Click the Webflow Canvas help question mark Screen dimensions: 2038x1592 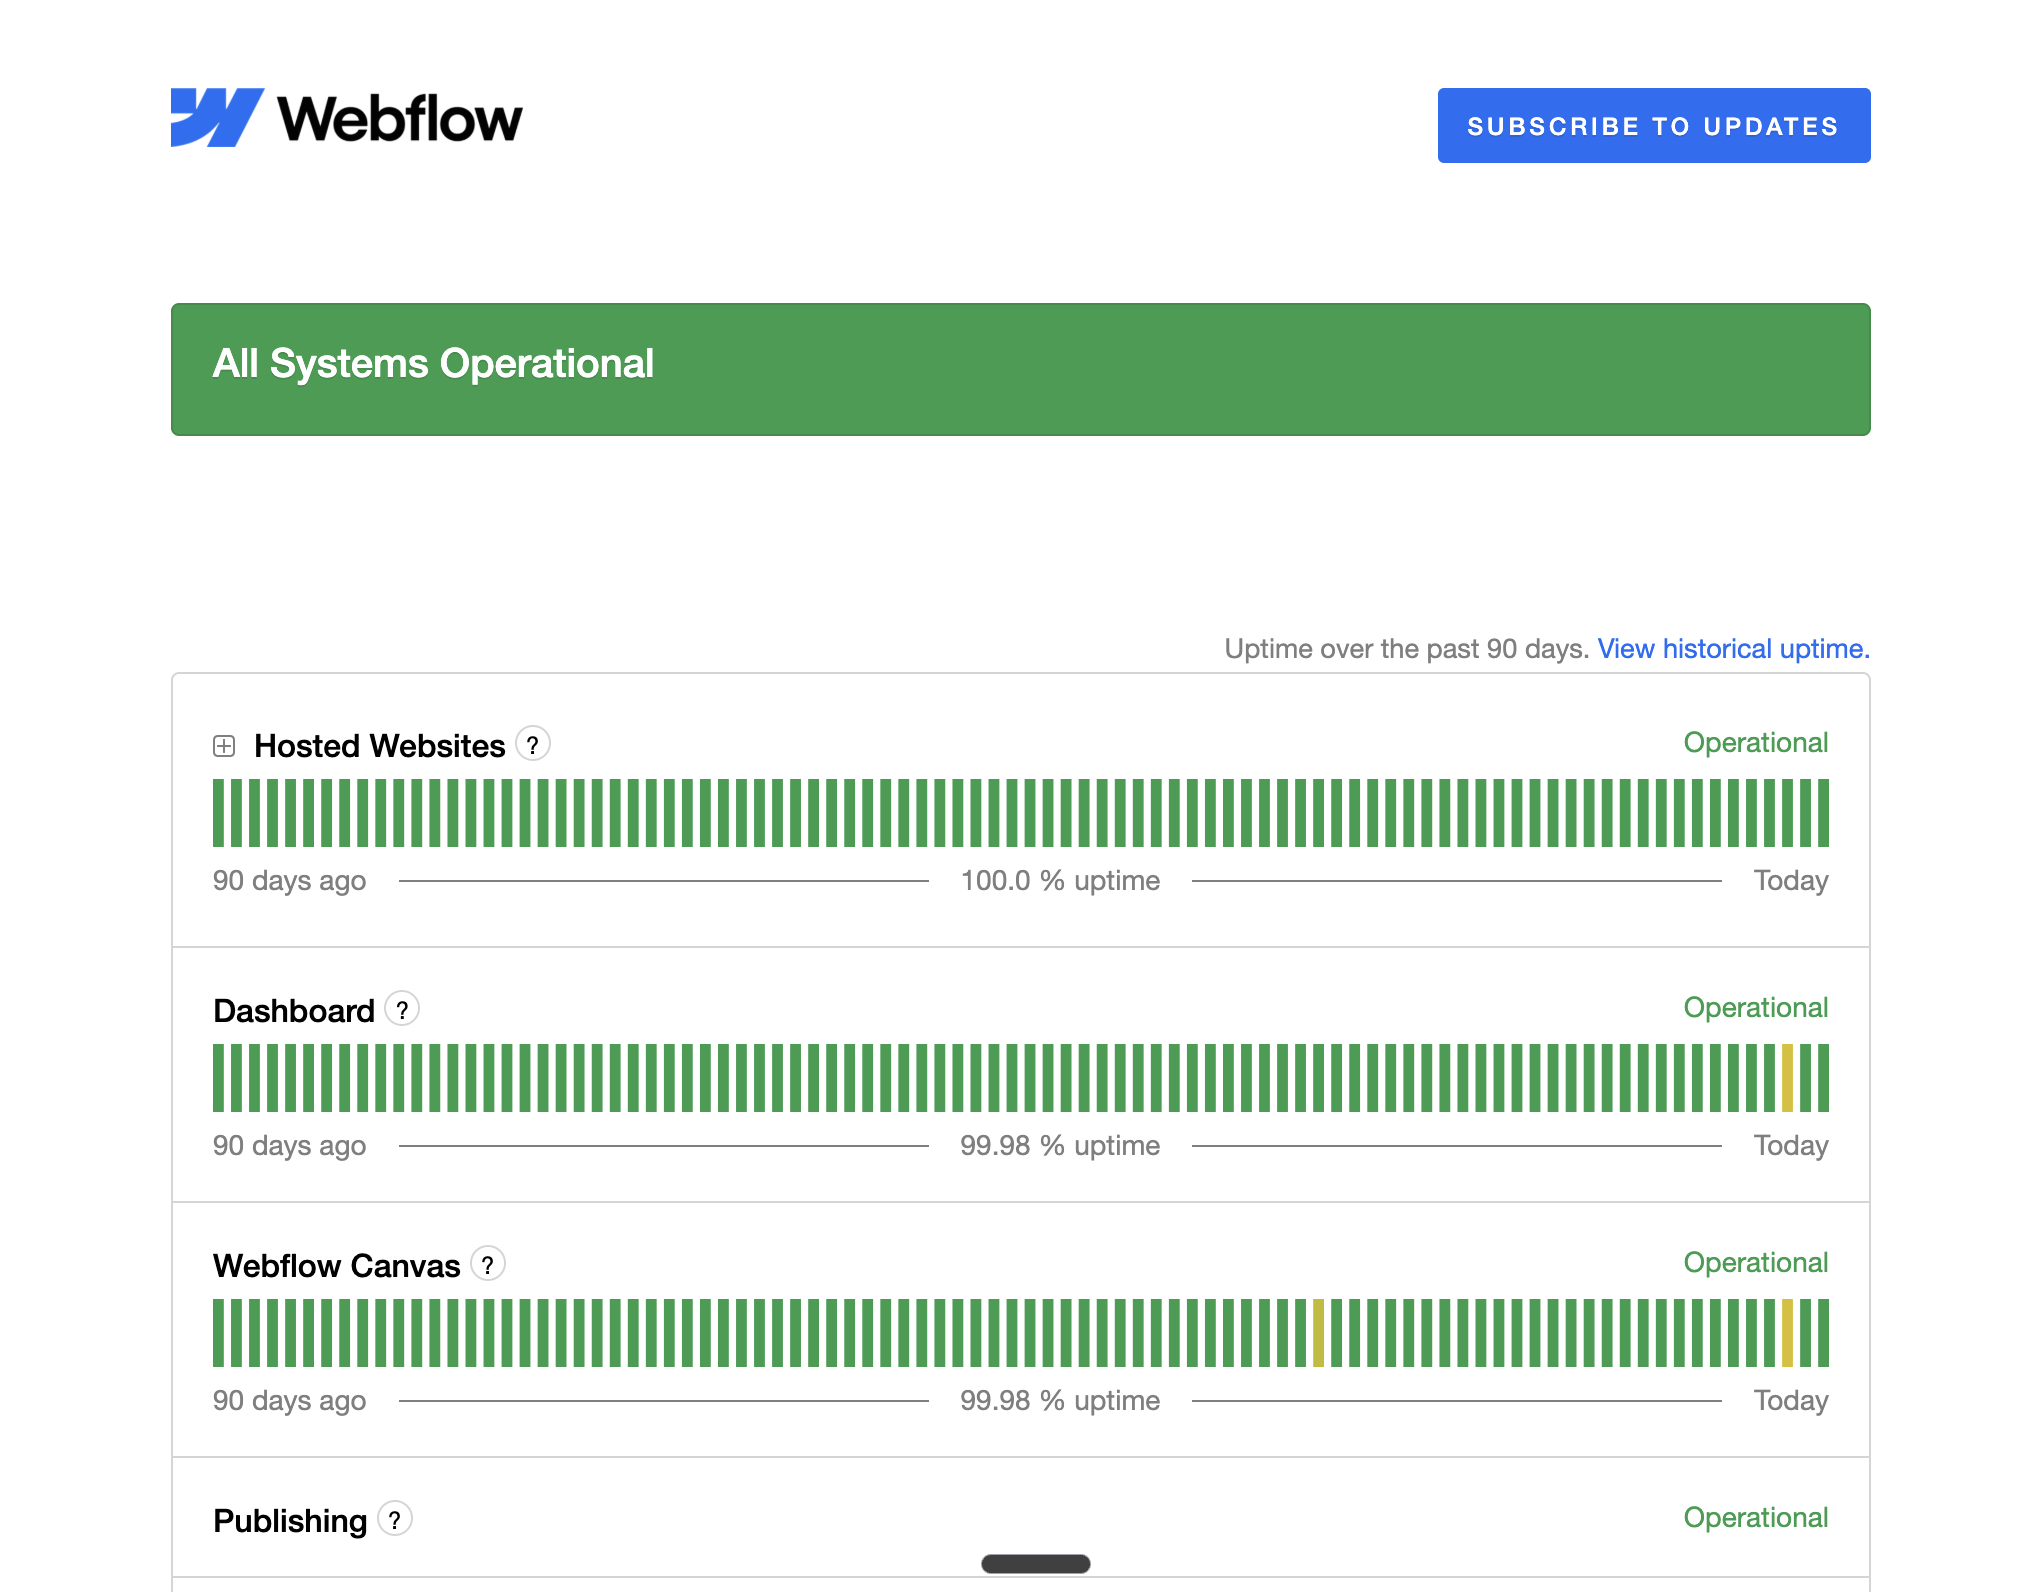coord(488,1265)
